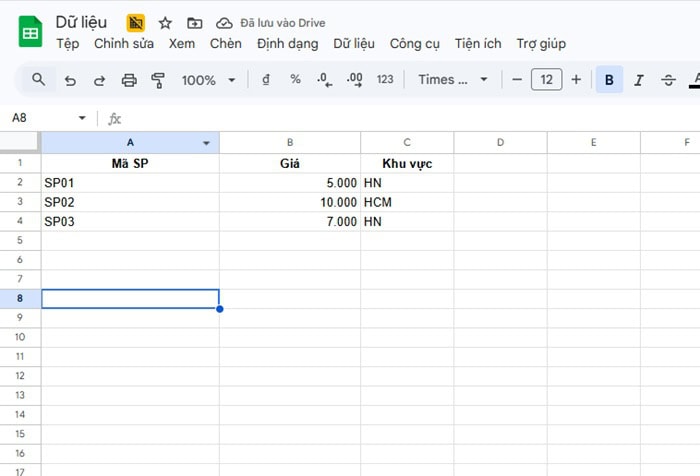Undo the last action

pyautogui.click(x=69, y=80)
